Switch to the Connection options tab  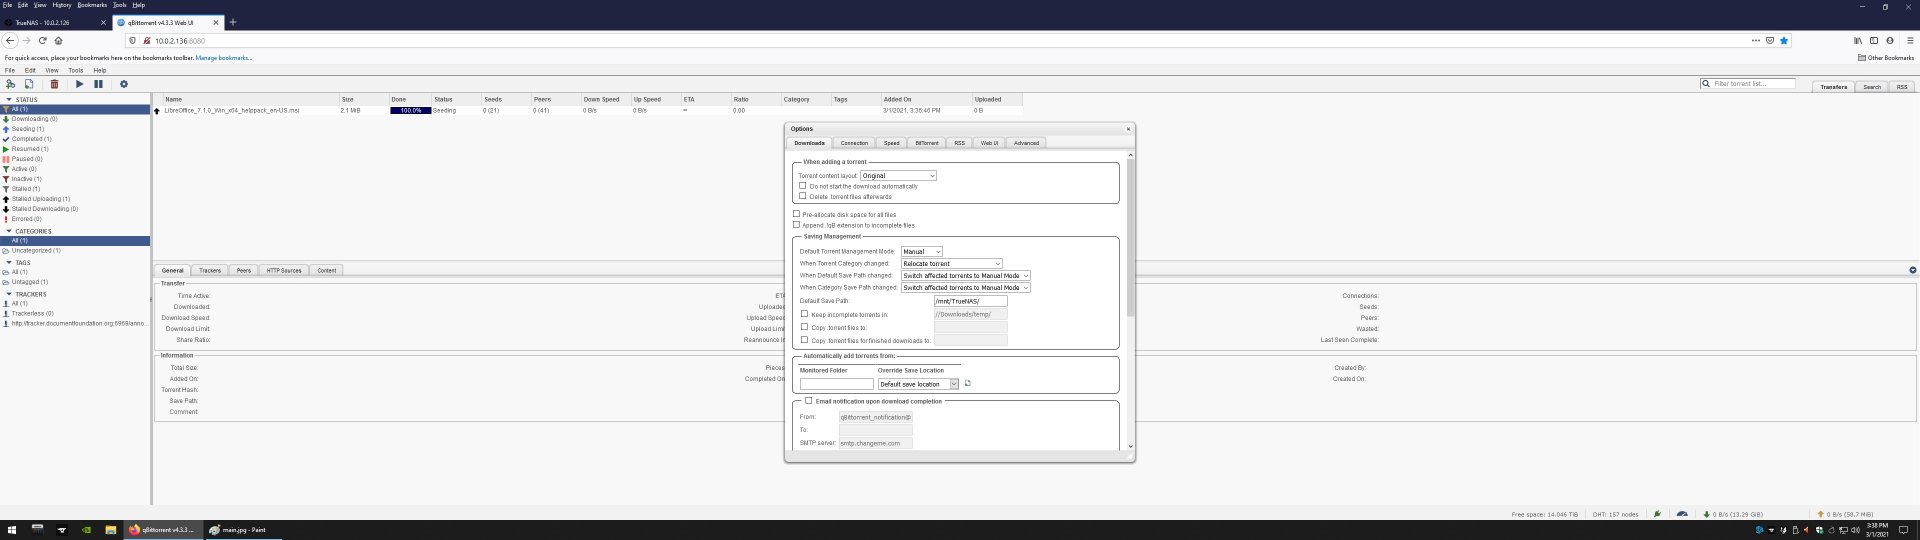click(854, 143)
